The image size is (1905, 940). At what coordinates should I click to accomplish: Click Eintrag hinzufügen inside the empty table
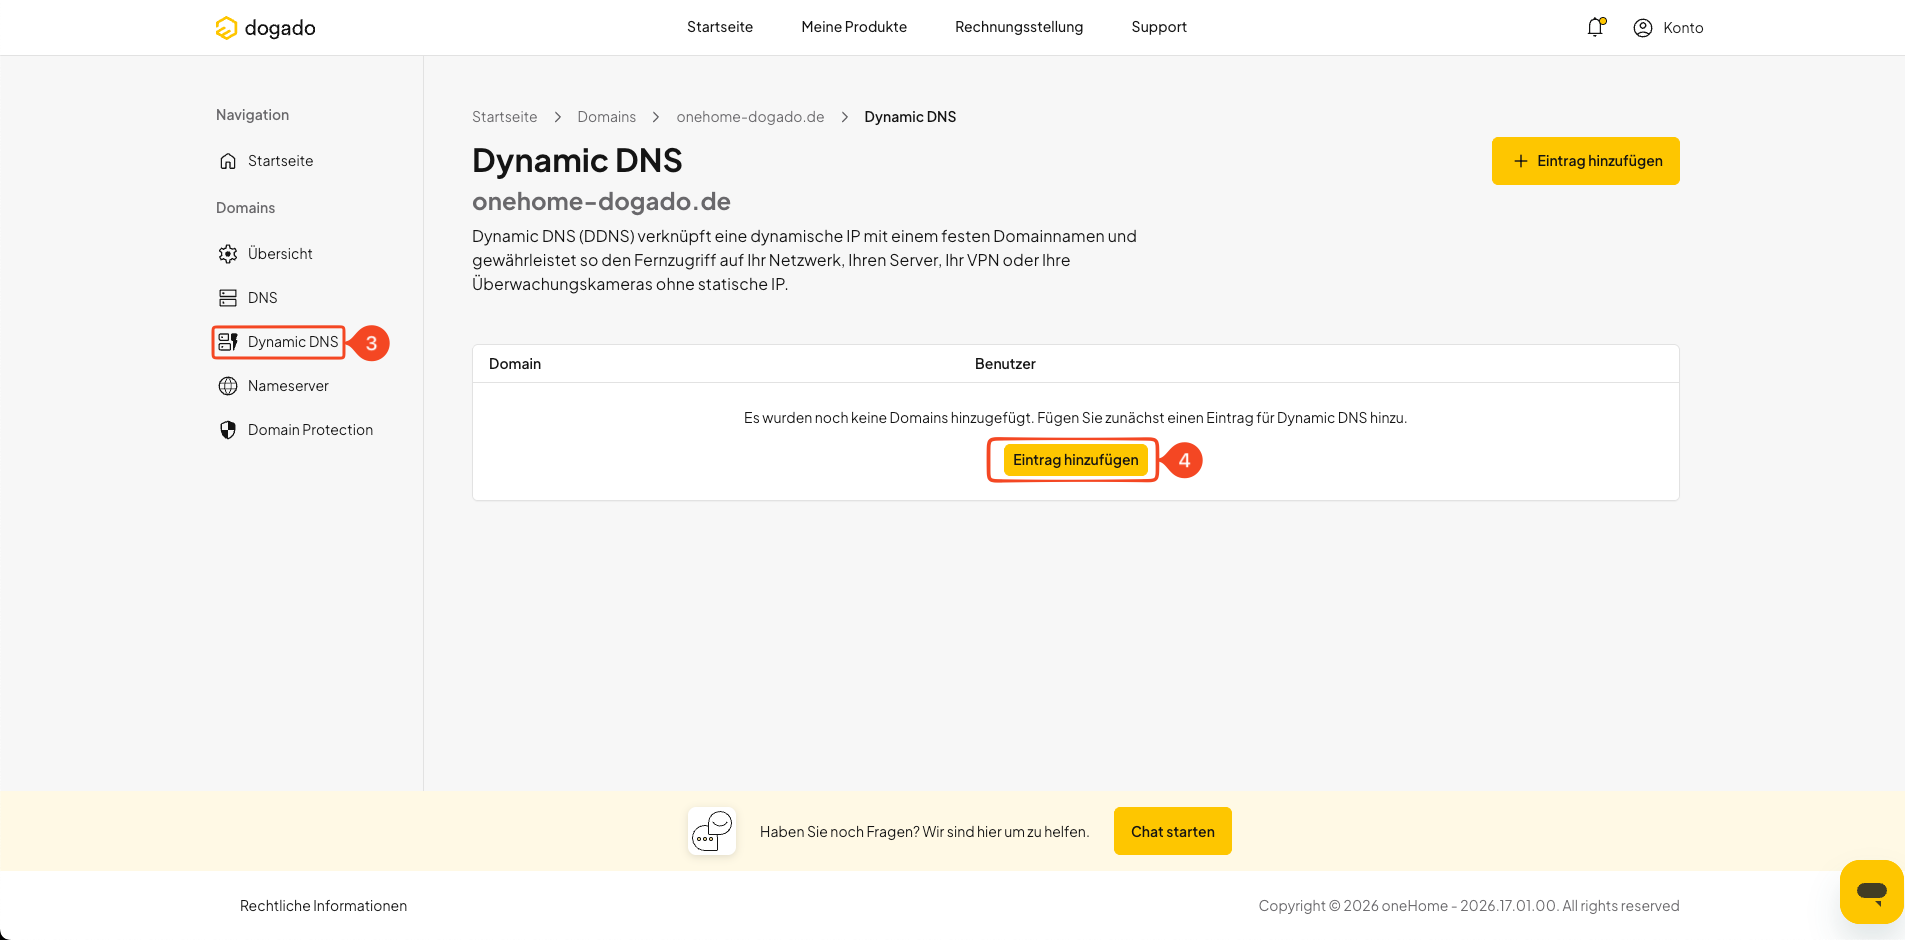tap(1075, 460)
